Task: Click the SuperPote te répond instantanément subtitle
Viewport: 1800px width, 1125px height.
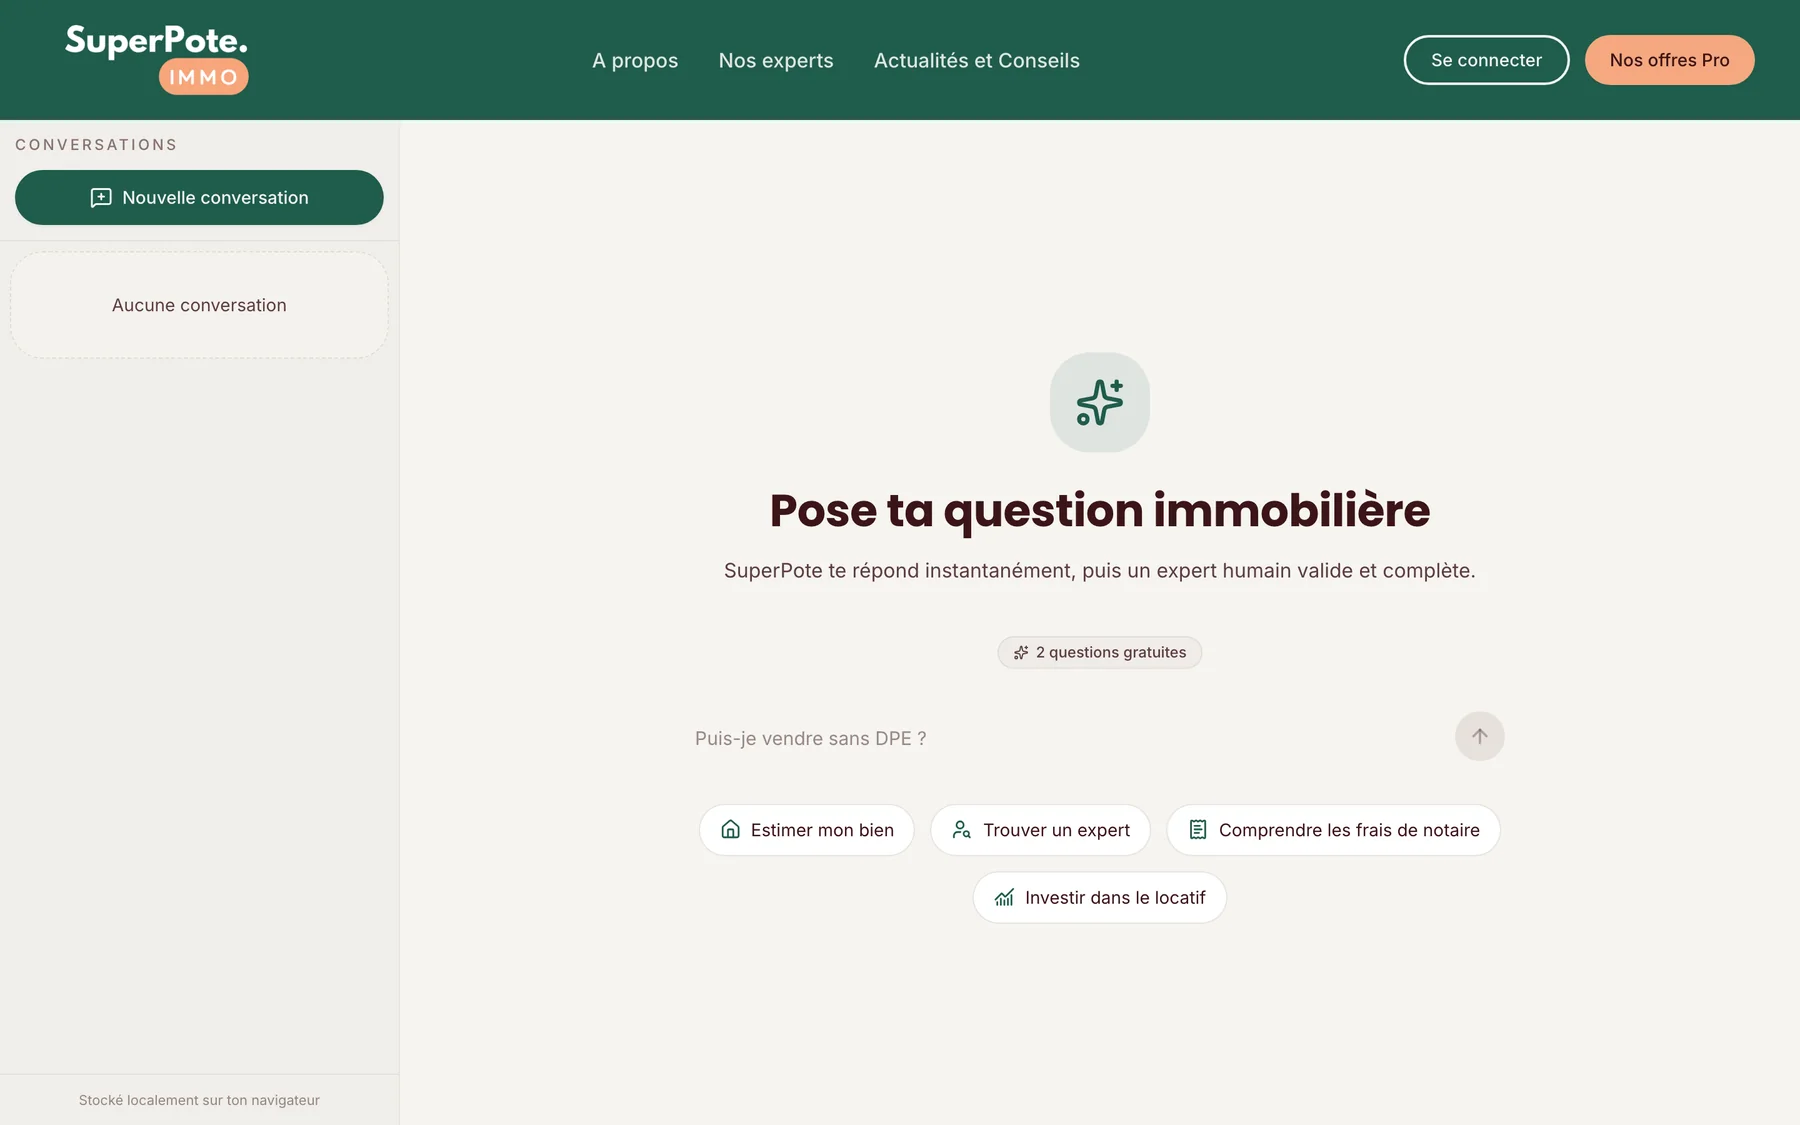Action: pos(1099,570)
